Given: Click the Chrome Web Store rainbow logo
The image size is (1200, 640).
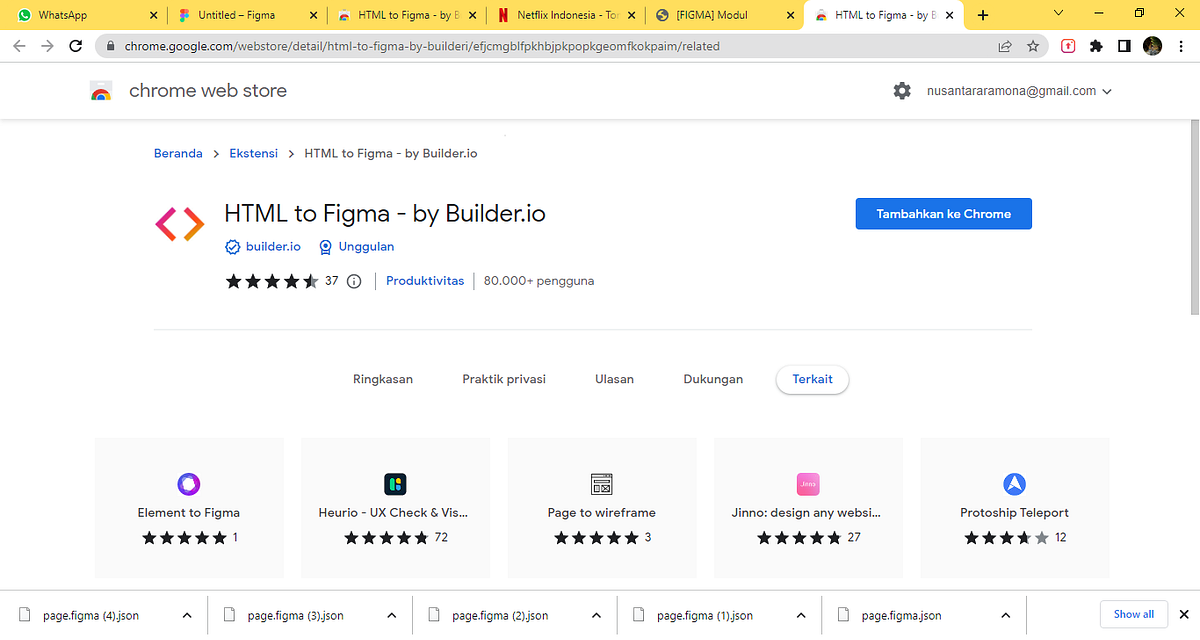Looking at the screenshot, I should point(101,91).
